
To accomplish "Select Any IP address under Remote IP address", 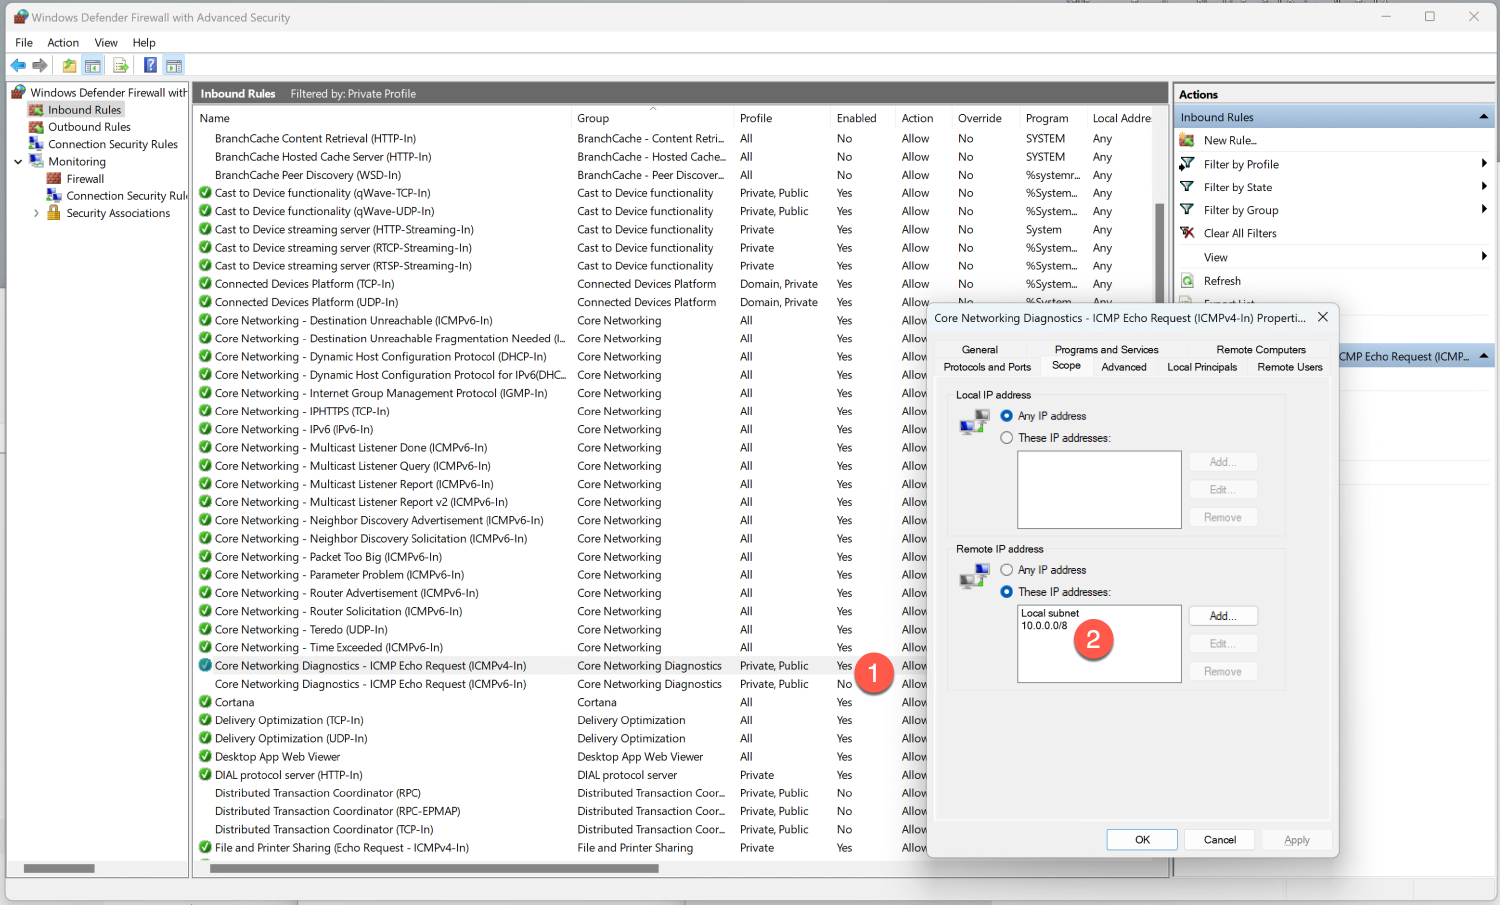I will [x=1008, y=569].
